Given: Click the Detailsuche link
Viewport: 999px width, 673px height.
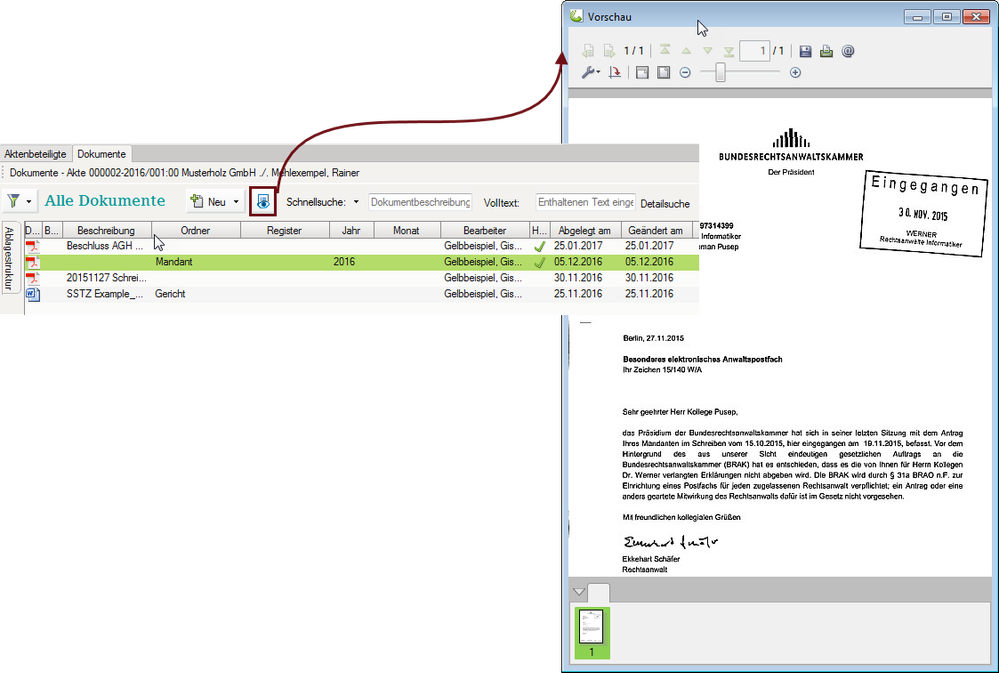Looking at the screenshot, I should click(665, 203).
